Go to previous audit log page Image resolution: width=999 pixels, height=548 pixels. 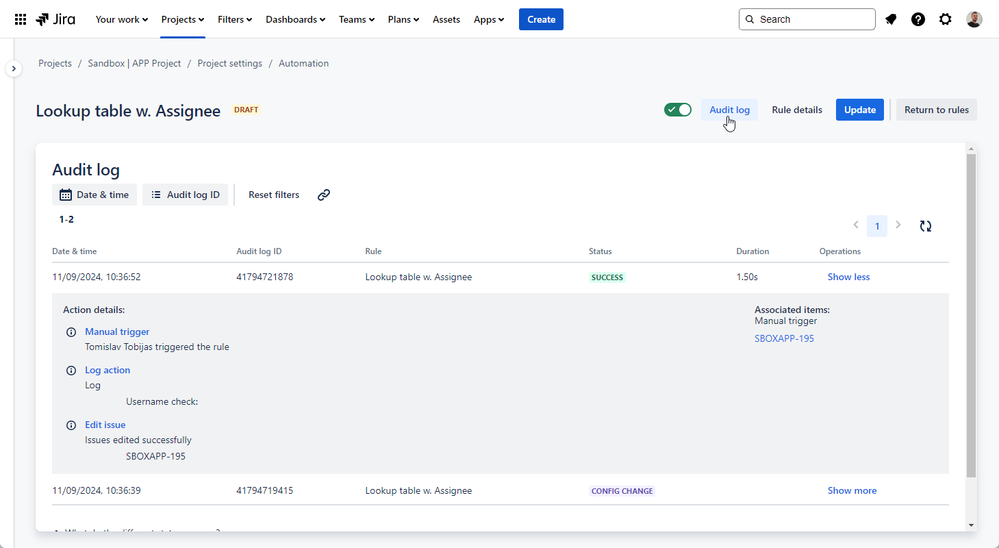(x=856, y=225)
